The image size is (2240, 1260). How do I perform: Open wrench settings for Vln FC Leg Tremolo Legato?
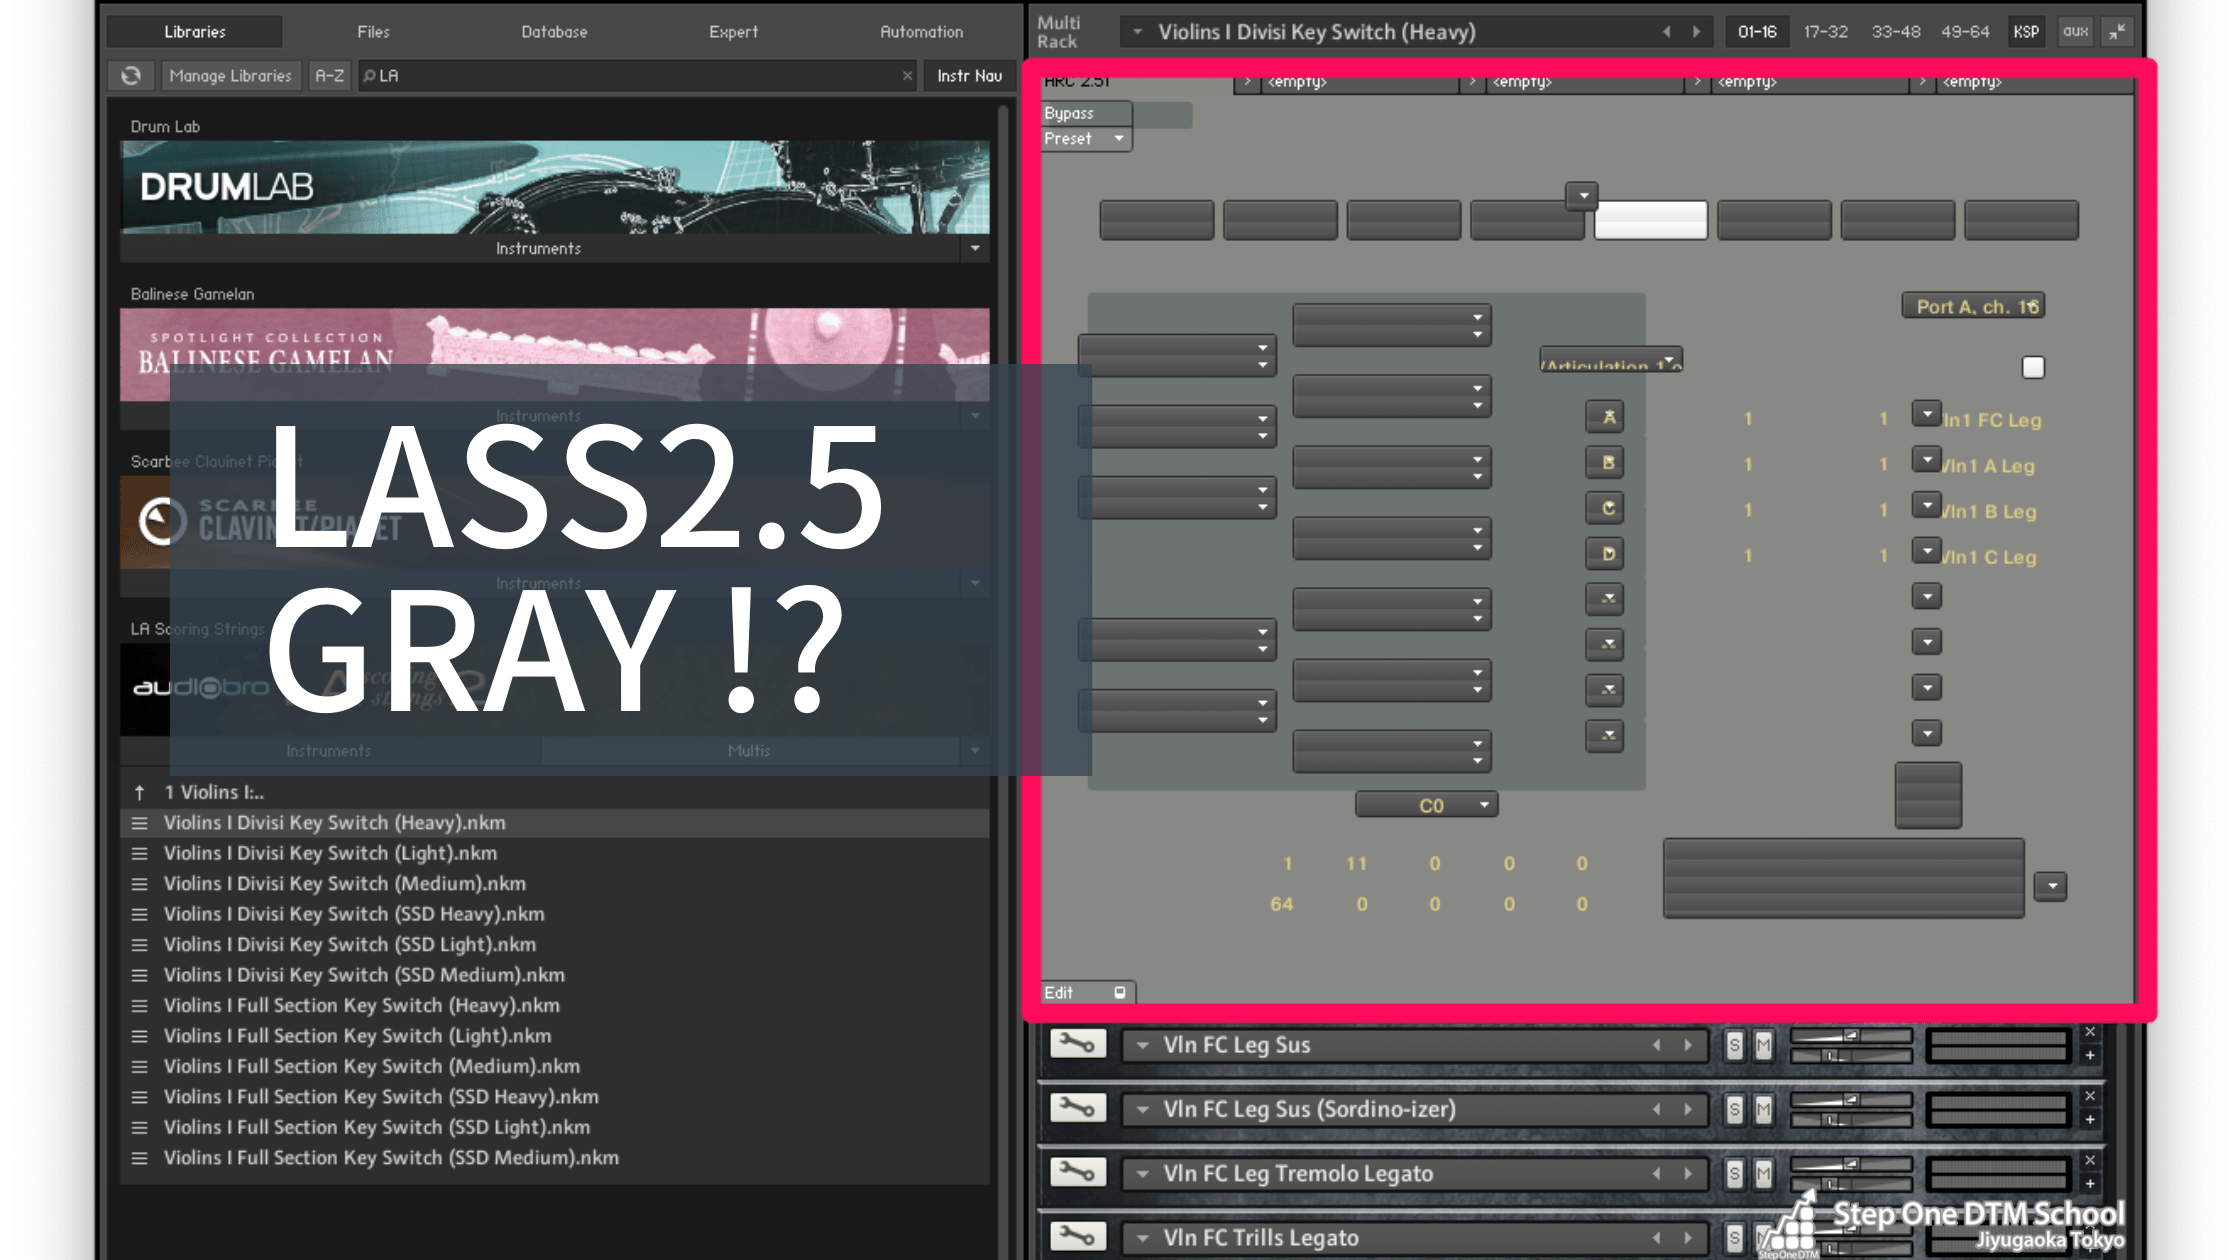coord(1077,1172)
